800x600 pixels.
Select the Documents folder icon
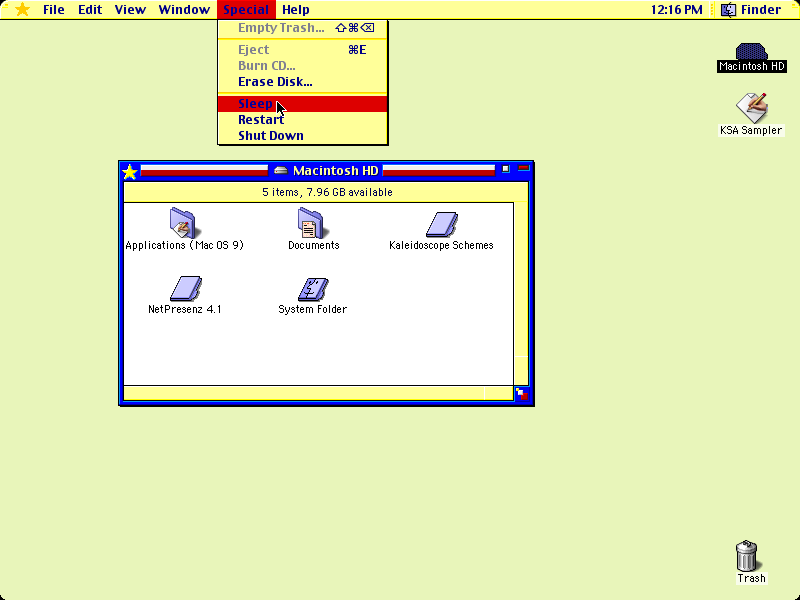point(313,229)
